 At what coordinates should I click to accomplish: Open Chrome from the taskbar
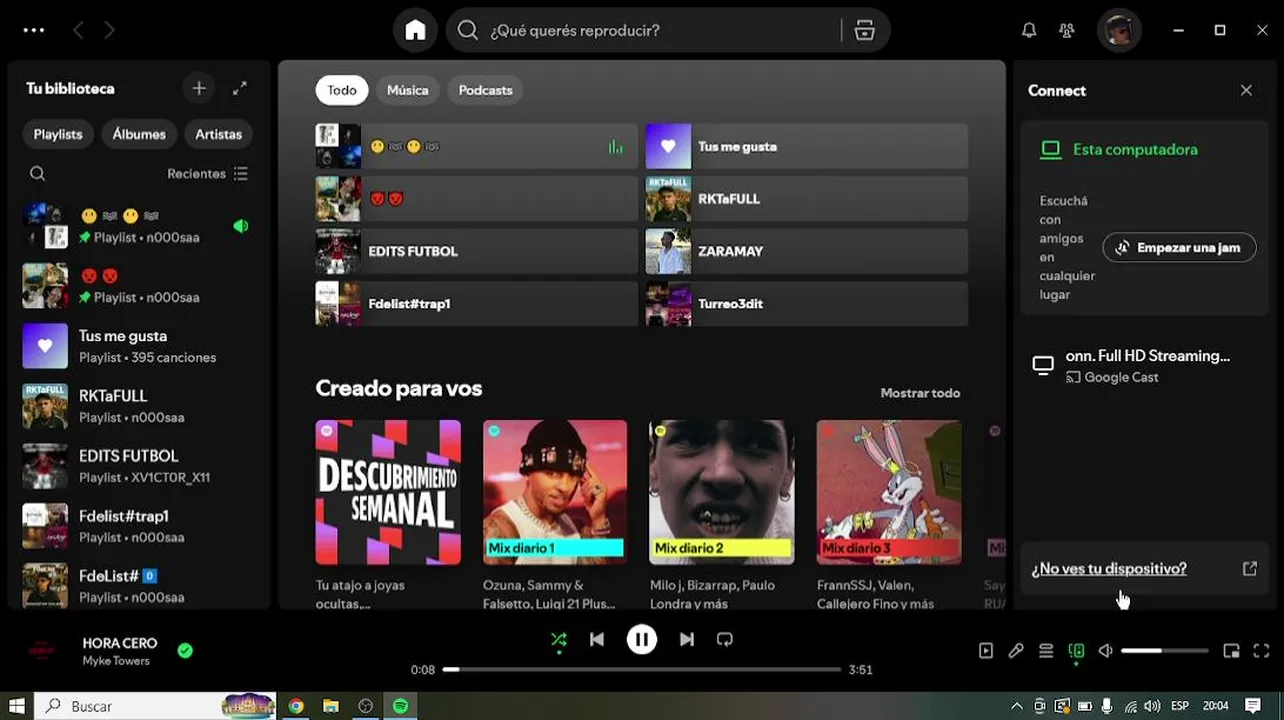[x=296, y=706]
